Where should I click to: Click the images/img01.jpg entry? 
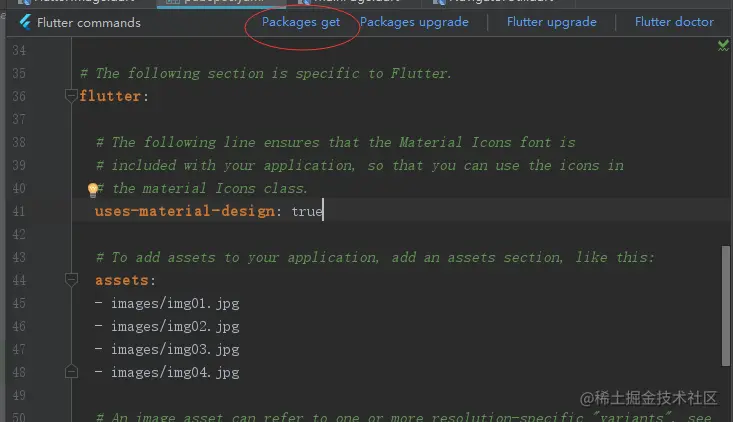[175, 304]
